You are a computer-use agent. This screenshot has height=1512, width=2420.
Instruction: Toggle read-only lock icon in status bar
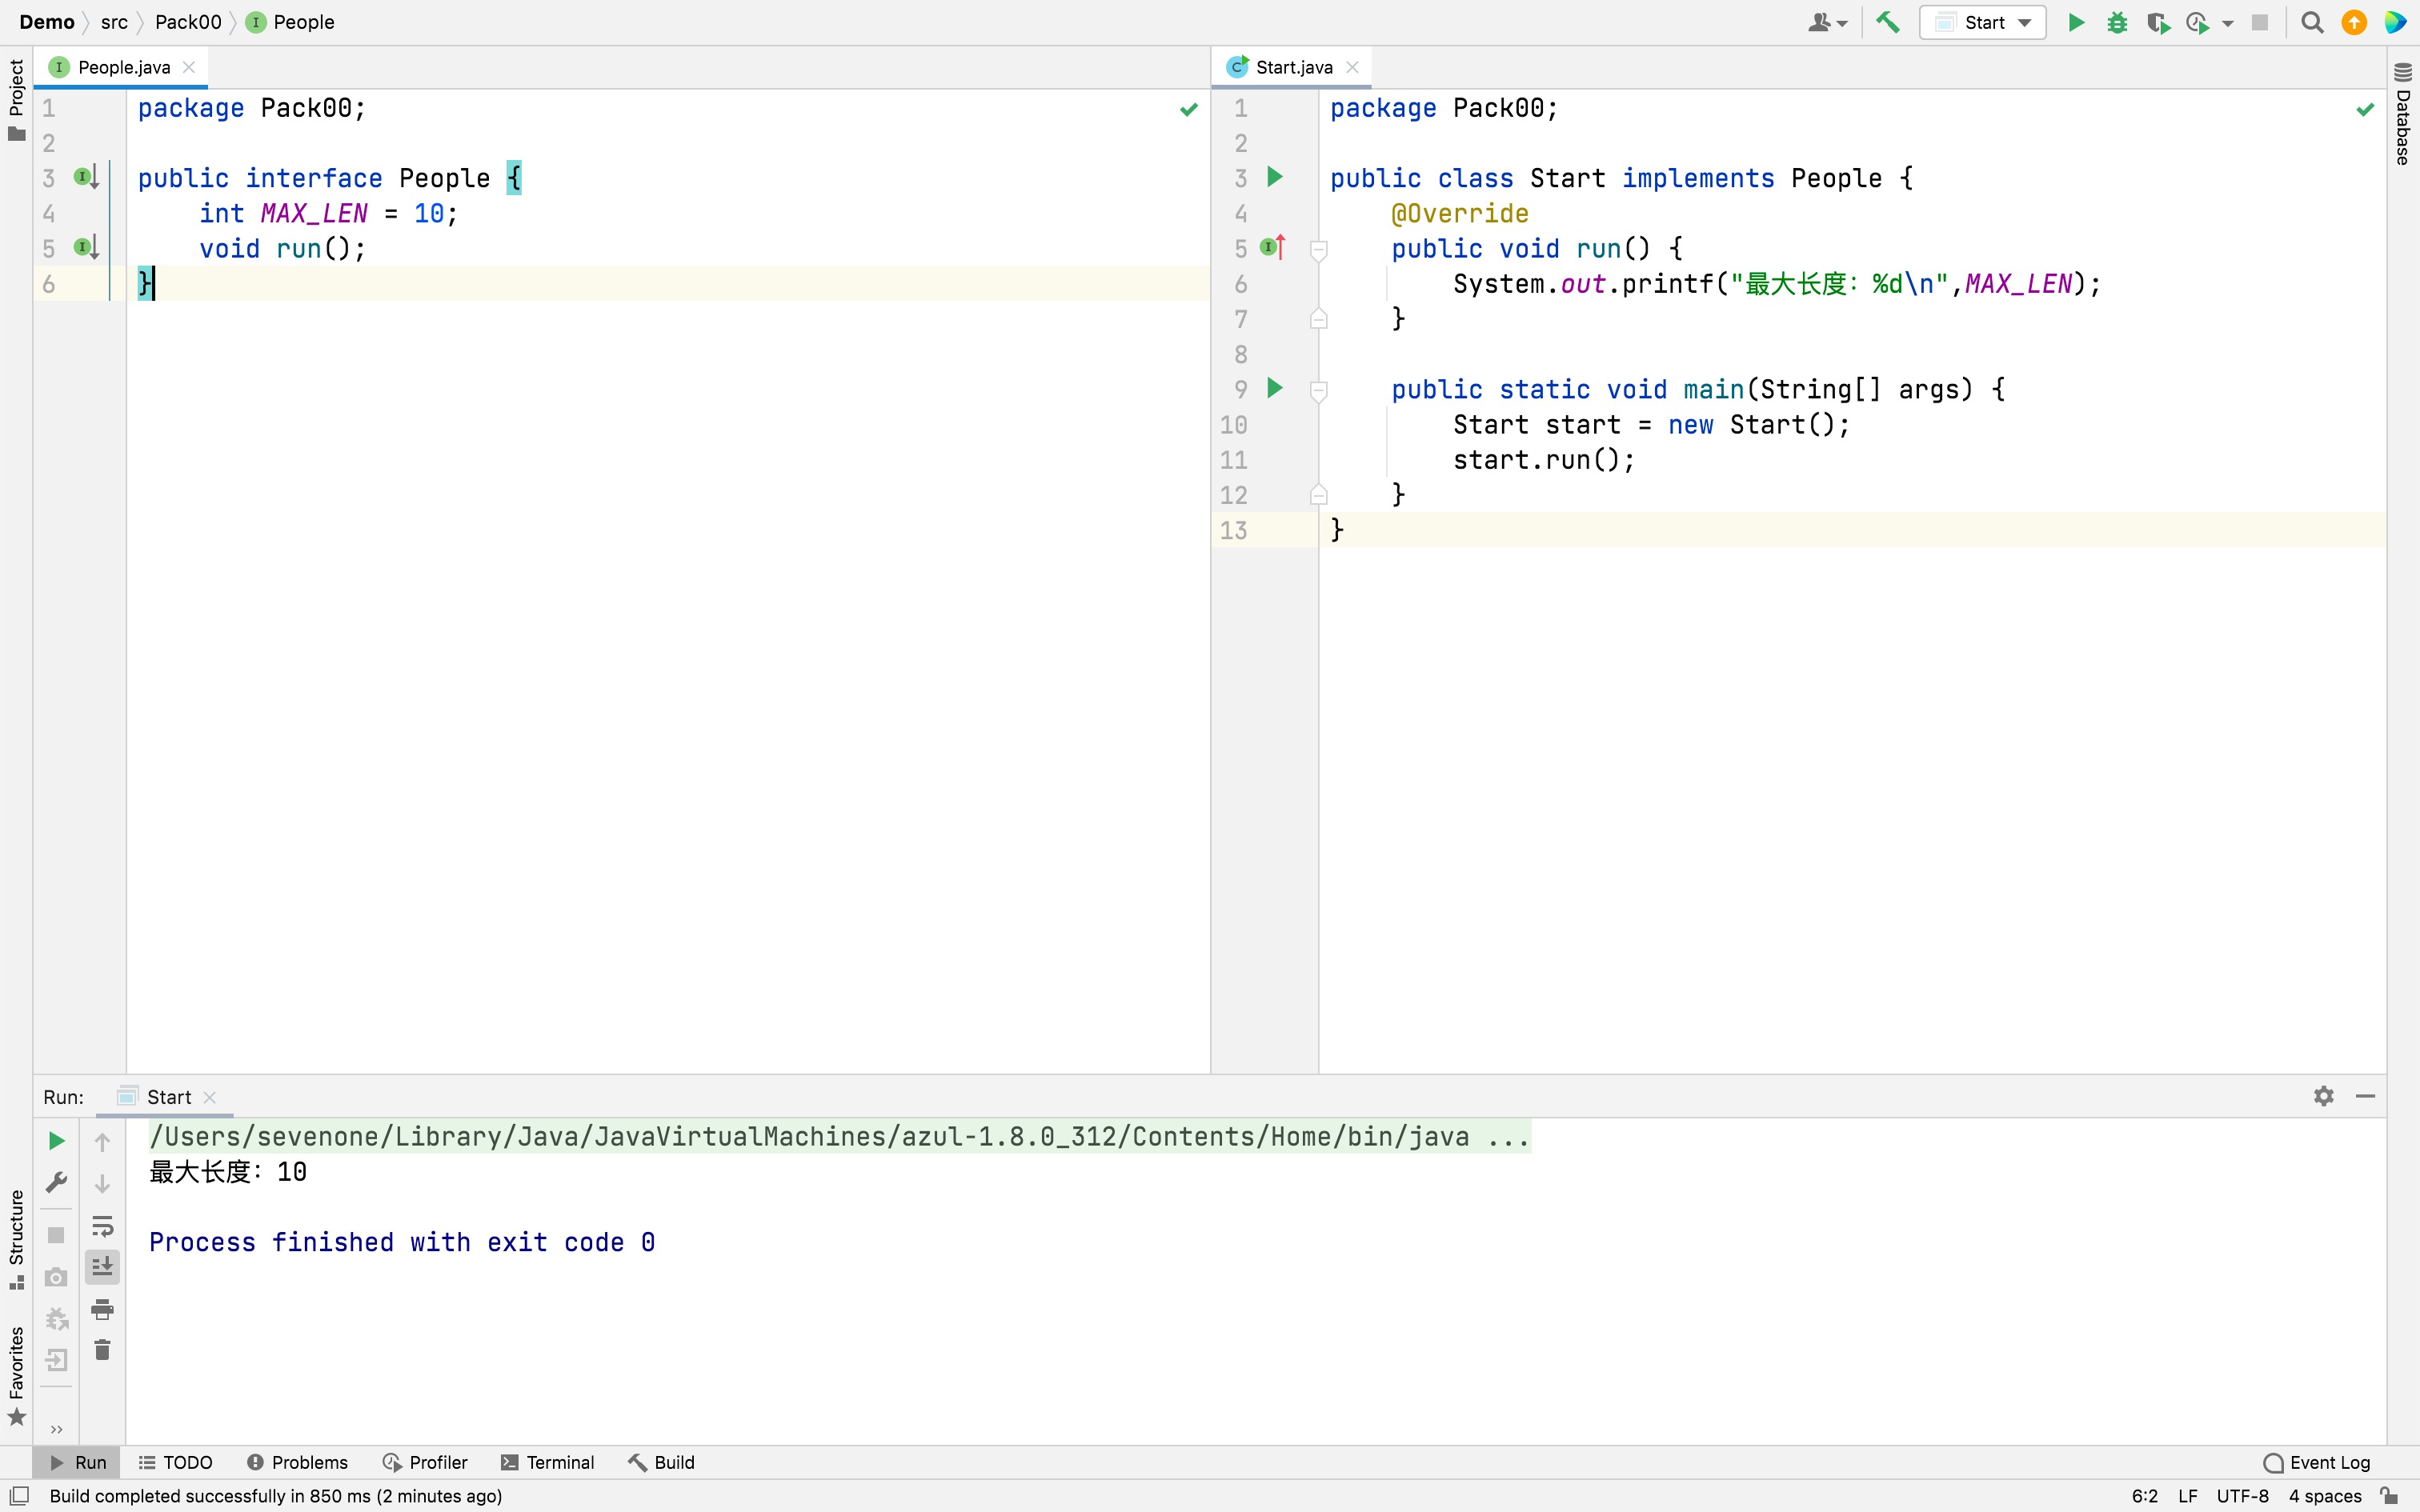2389,1496
